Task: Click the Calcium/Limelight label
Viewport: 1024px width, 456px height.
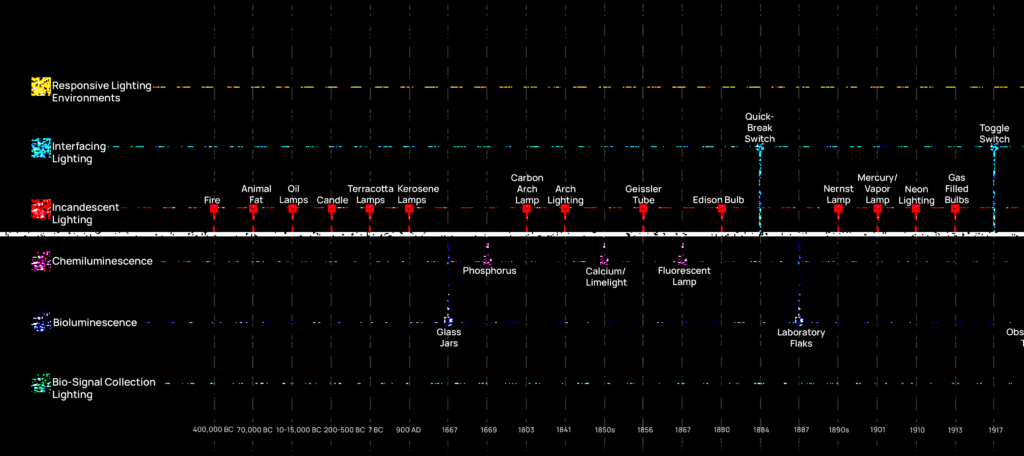Action: click(x=605, y=276)
